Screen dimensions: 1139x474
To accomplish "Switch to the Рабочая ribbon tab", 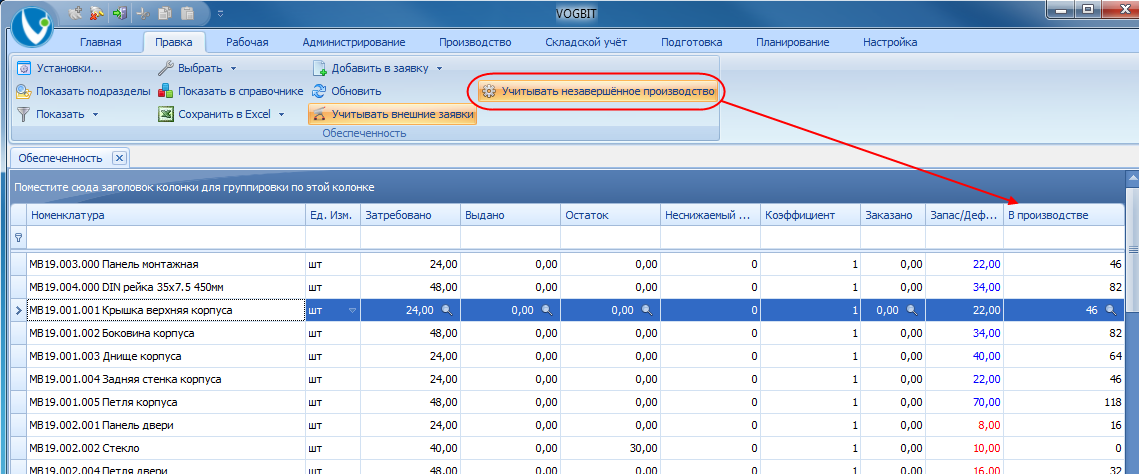I will [x=247, y=42].
